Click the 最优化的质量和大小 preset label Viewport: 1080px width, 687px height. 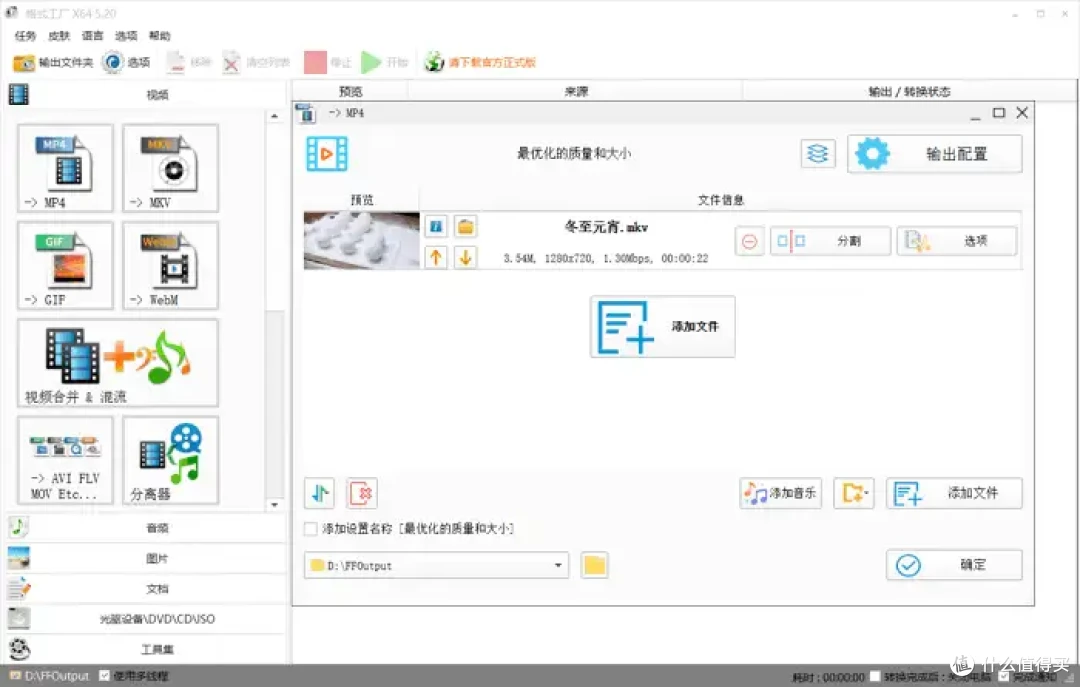click(x=574, y=154)
